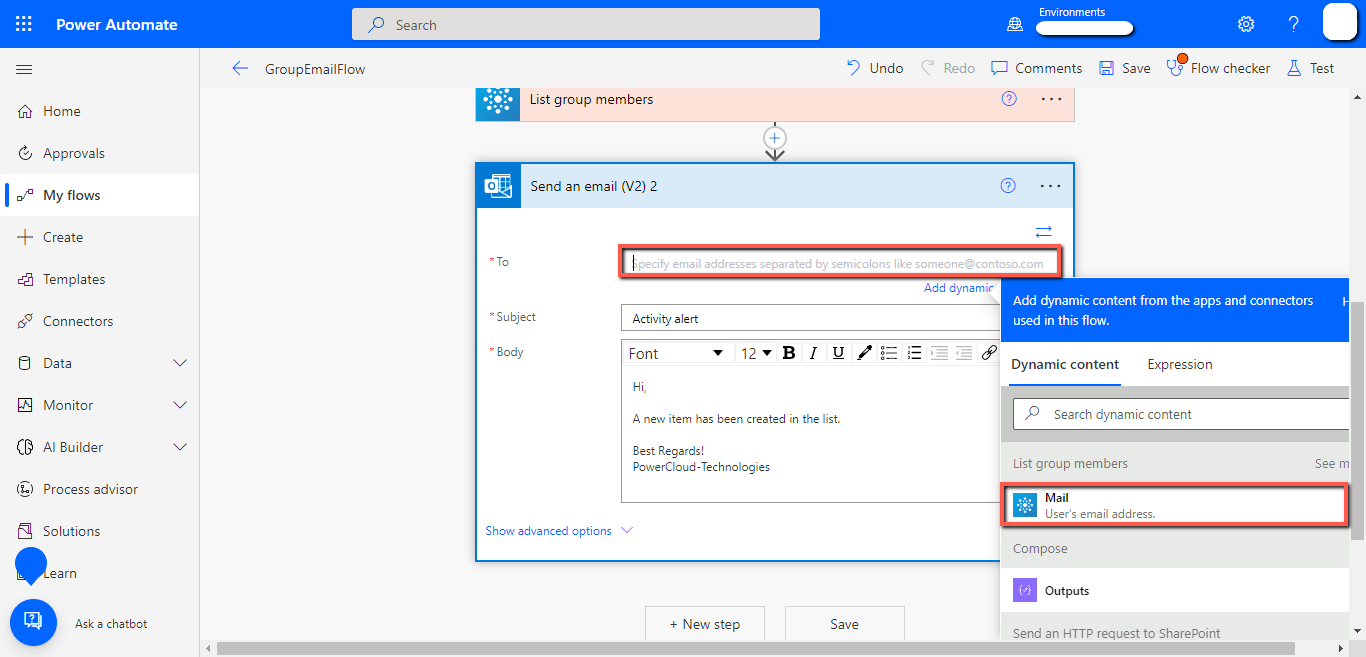The height and width of the screenshot is (657, 1366).
Task: Open the user account avatar
Action: click(1339, 22)
